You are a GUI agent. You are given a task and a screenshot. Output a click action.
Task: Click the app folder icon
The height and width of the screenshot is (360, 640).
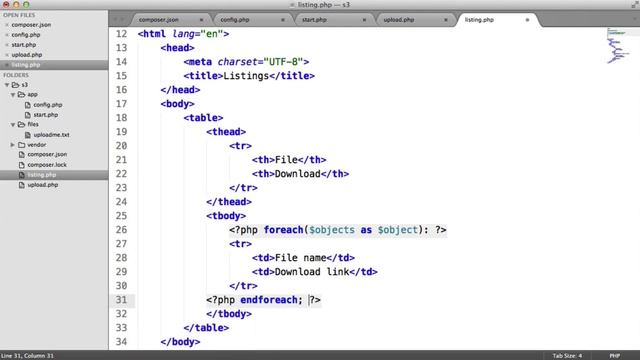pos(22,95)
